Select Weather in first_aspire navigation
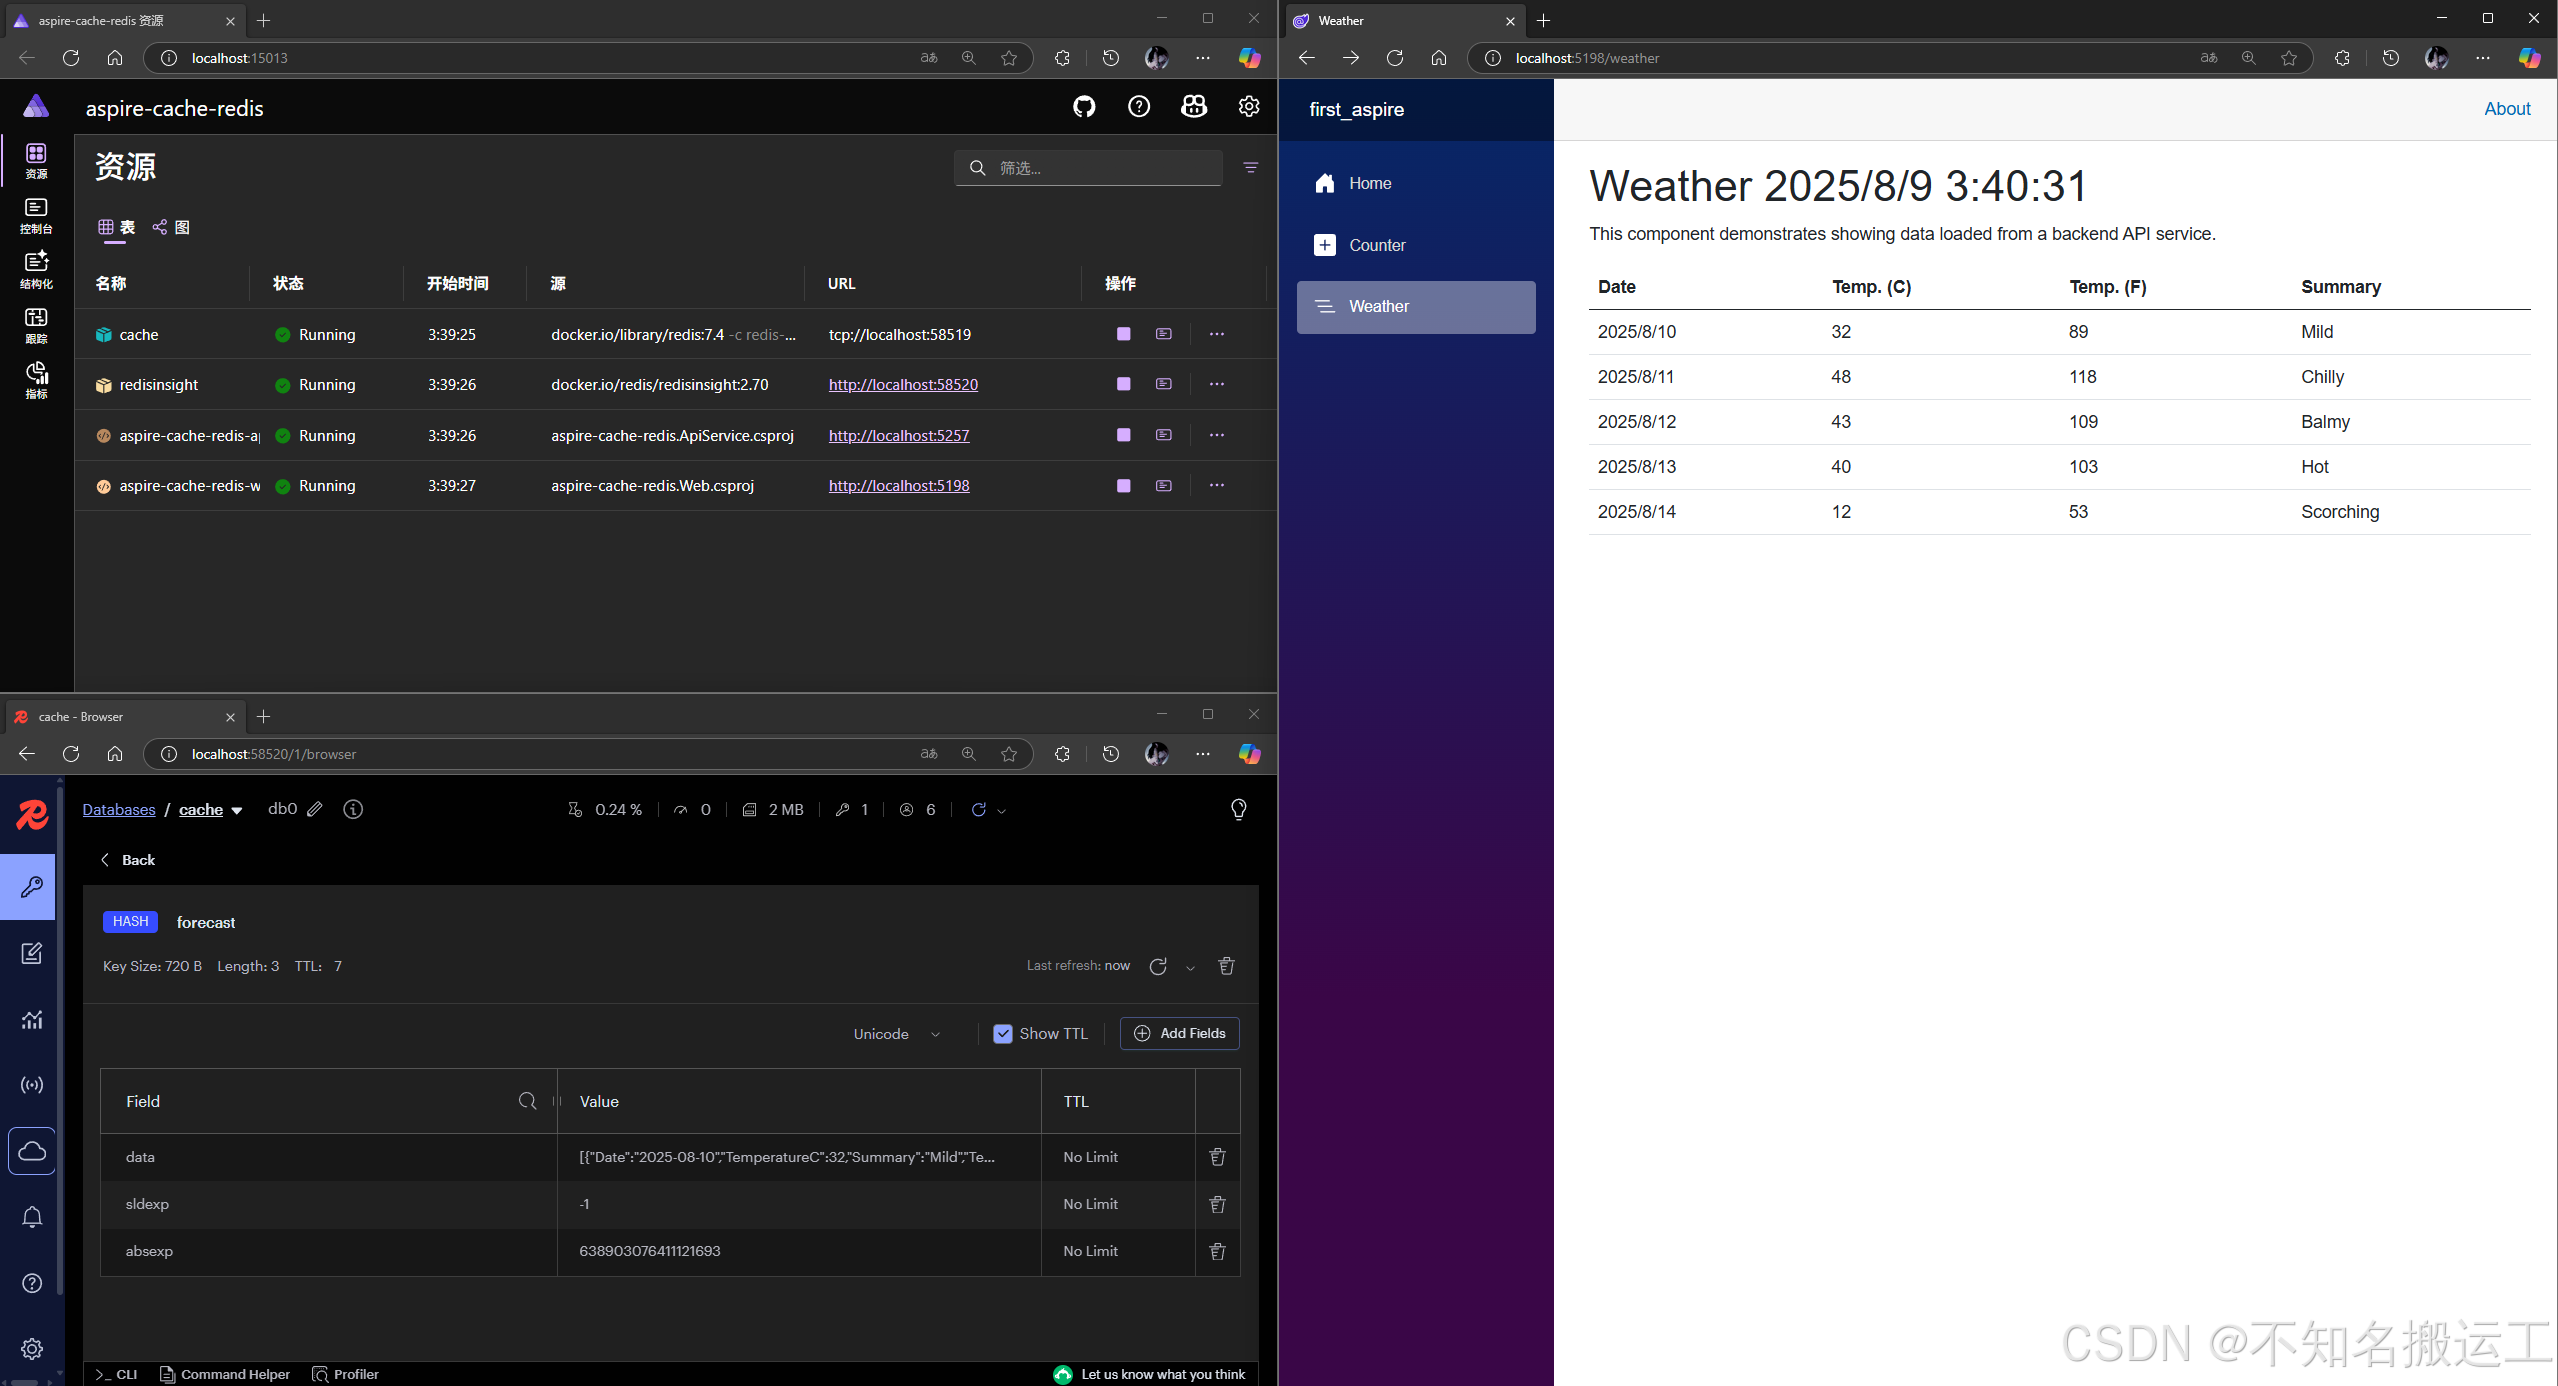Viewport: 2558px width, 1386px height. coord(1416,307)
